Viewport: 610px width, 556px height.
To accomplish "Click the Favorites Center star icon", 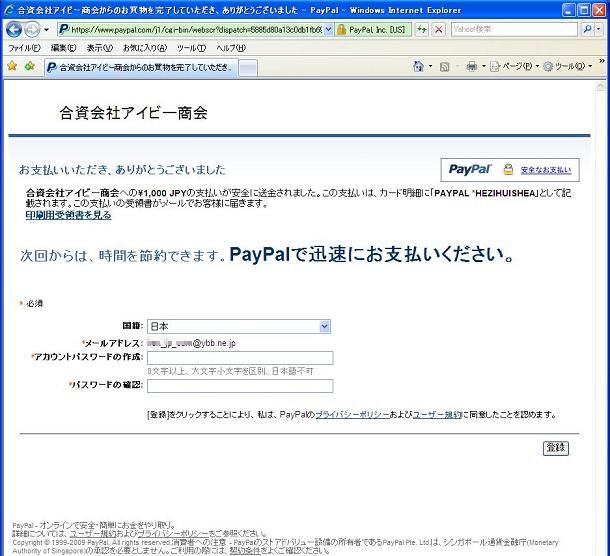I will pos(12,67).
